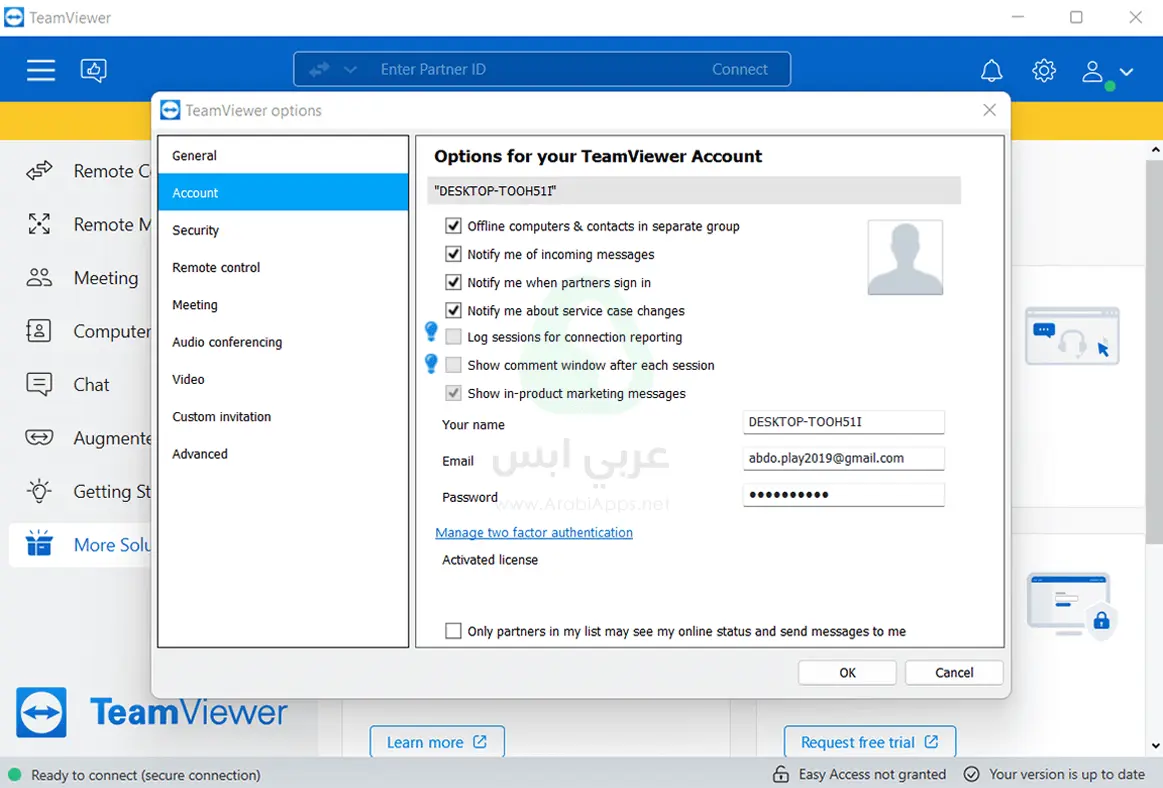This screenshot has width=1163, height=788.
Task: Enable Log sessions for connection reporting
Action: click(x=454, y=337)
